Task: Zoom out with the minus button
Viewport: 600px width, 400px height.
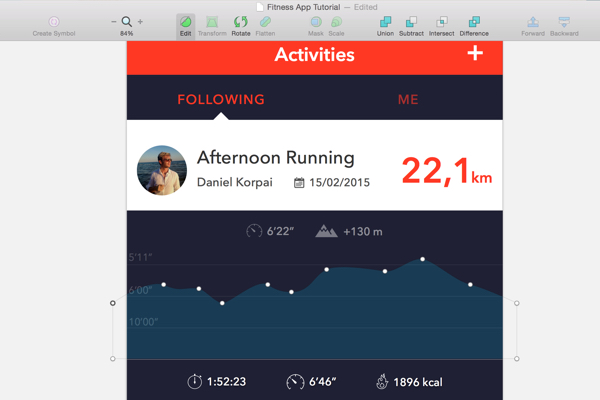Action: coord(114,22)
